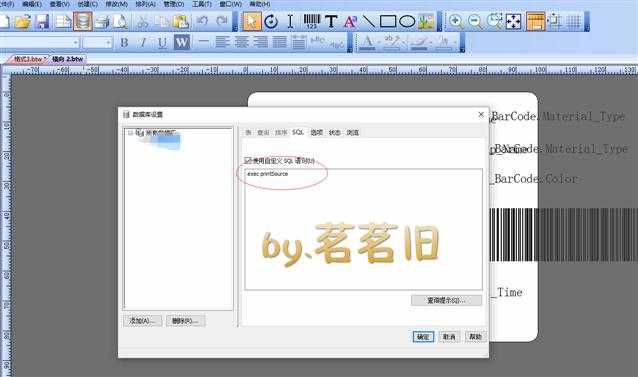638x377 pixels.
Task: Redo the last undone action
Action: [222, 21]
